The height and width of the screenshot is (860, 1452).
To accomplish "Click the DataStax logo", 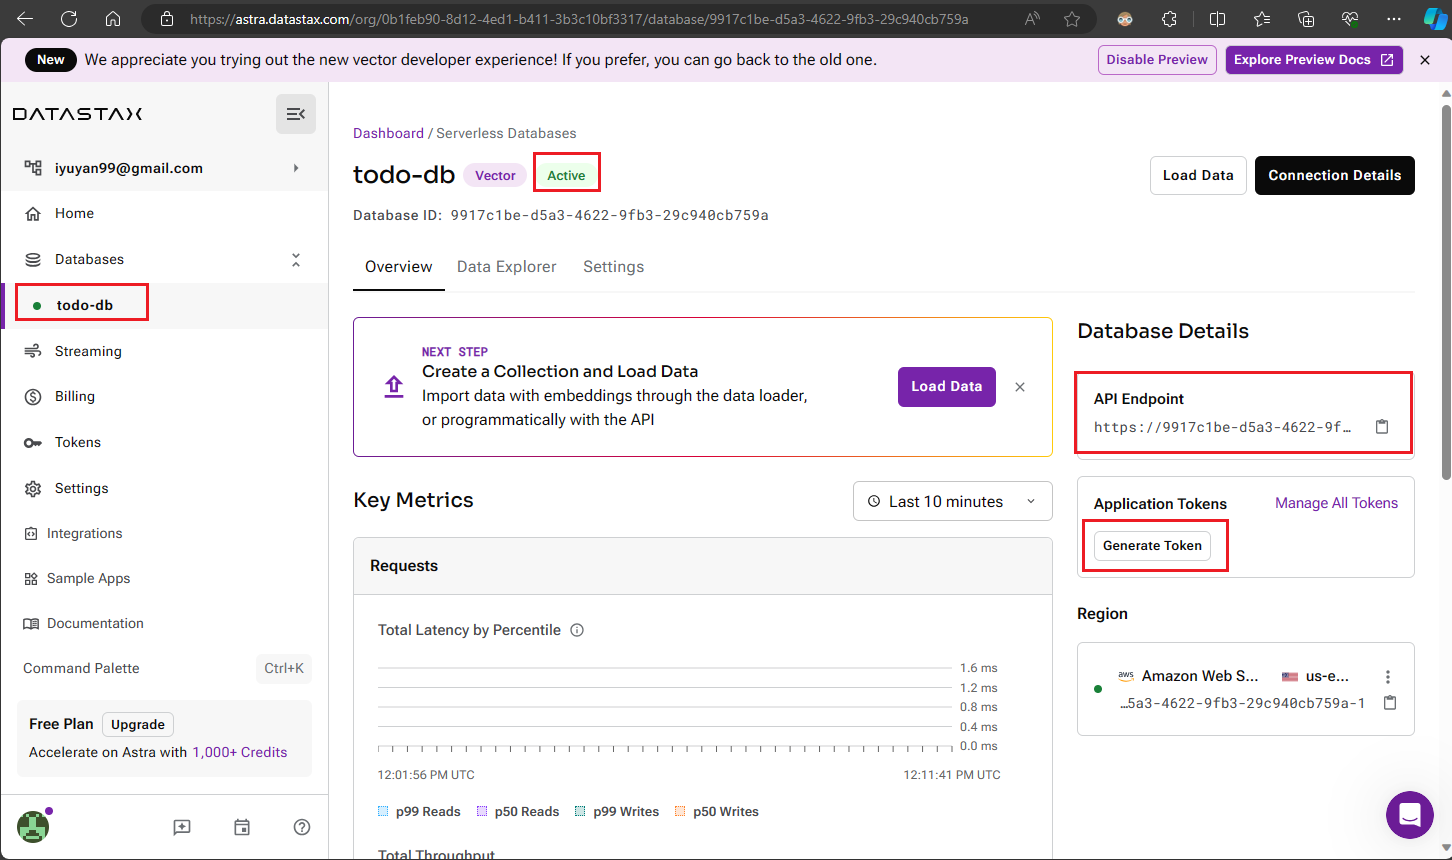I will click(x=77, y=114).
